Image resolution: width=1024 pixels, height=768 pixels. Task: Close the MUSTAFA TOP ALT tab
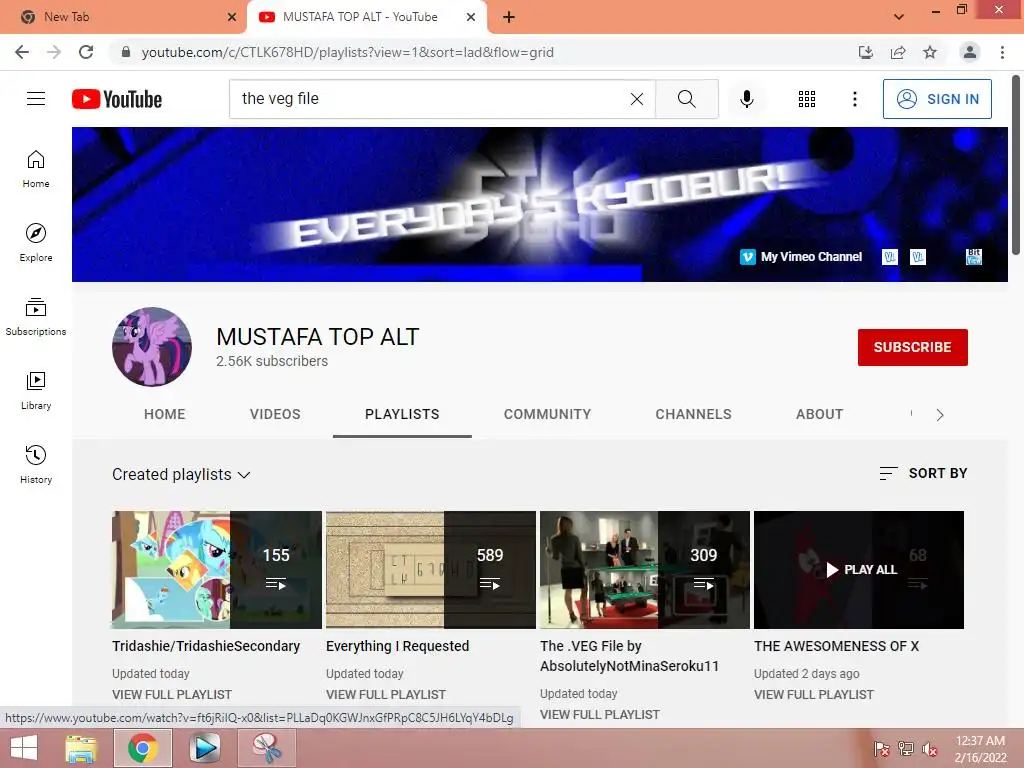[471, 17]
